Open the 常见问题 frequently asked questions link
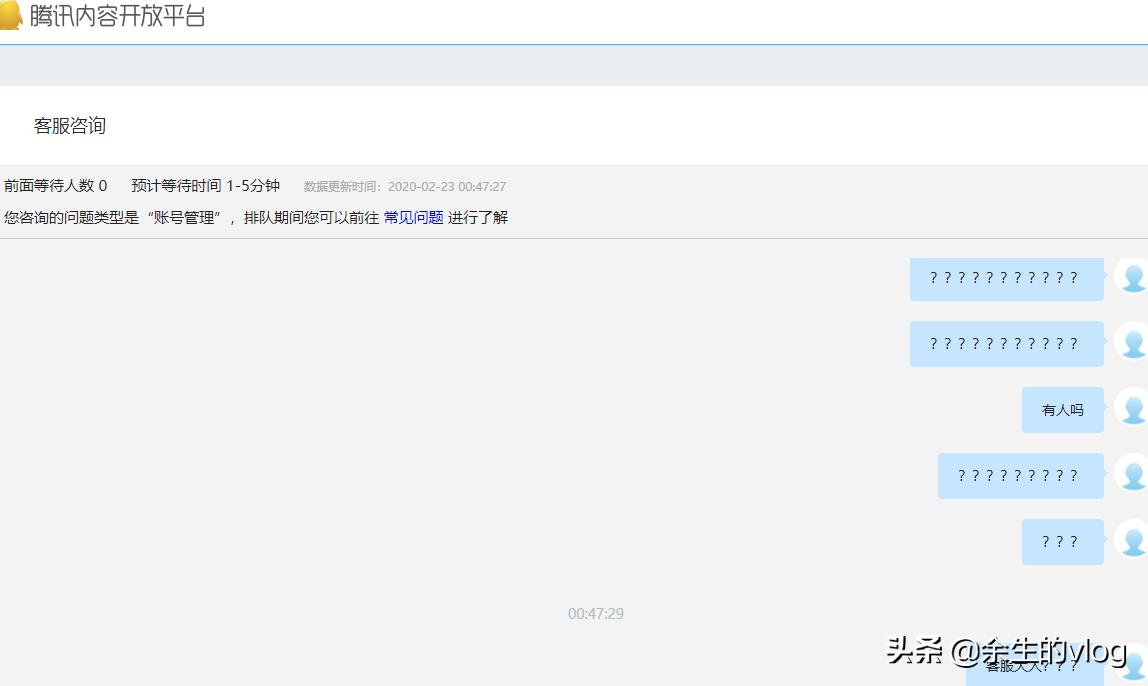Viewport: 1148px width, 686px height. point(413,217)
